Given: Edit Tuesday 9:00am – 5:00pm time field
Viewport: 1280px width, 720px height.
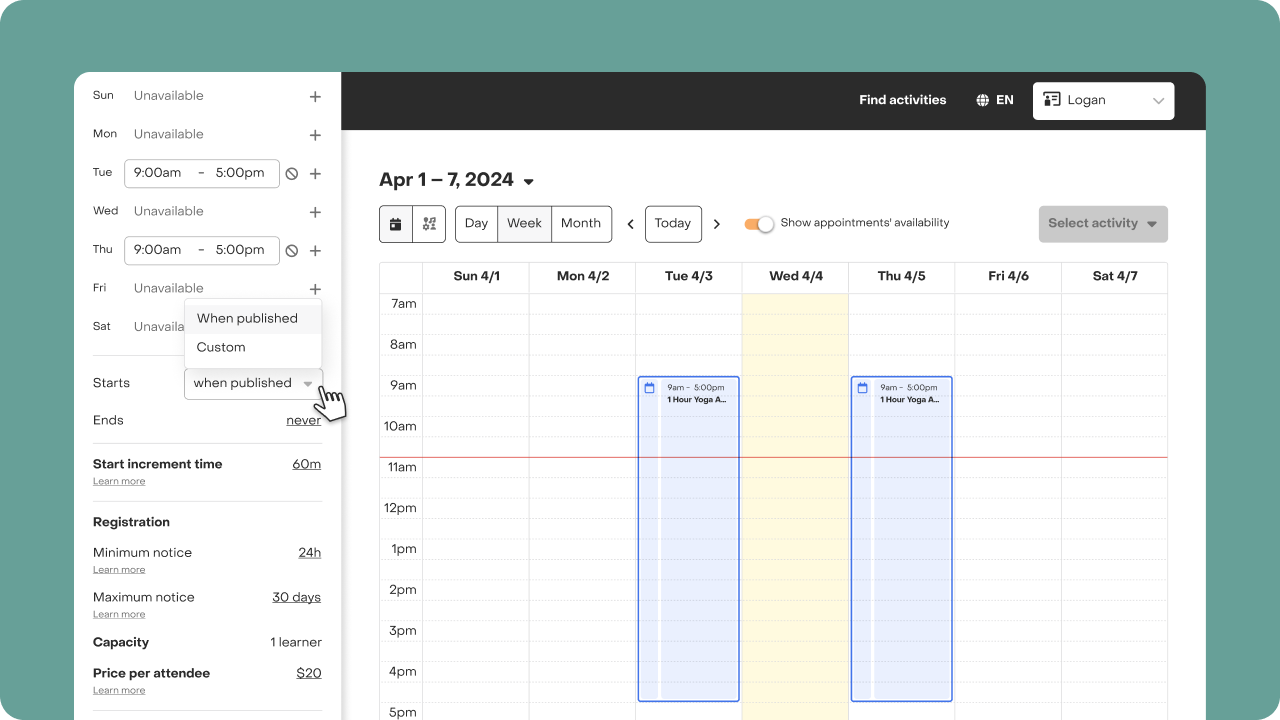Looking at the screenshot, I should click(202, 173).
